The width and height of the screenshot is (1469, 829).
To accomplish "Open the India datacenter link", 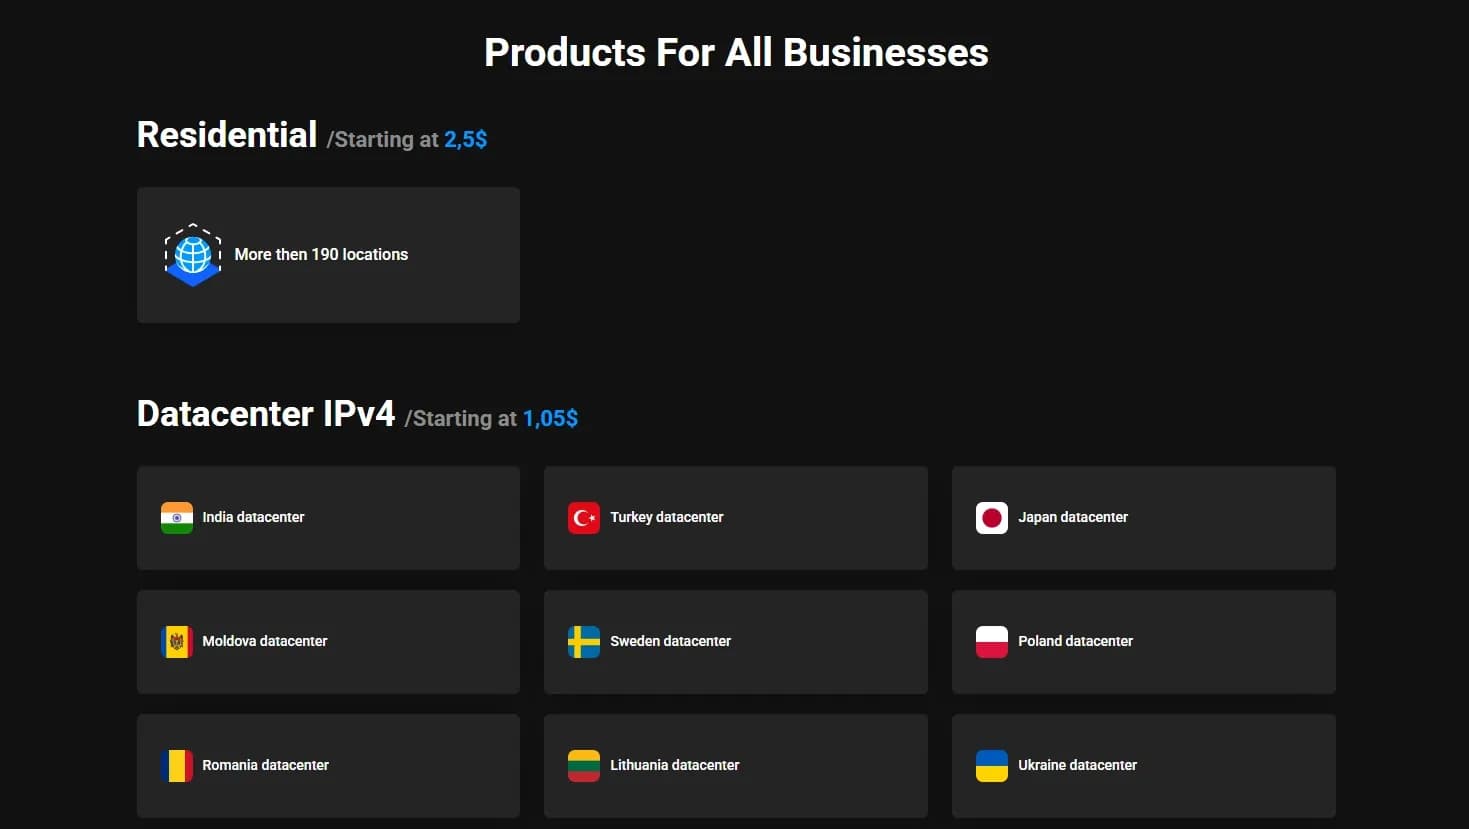I will (x=253, y=517).
